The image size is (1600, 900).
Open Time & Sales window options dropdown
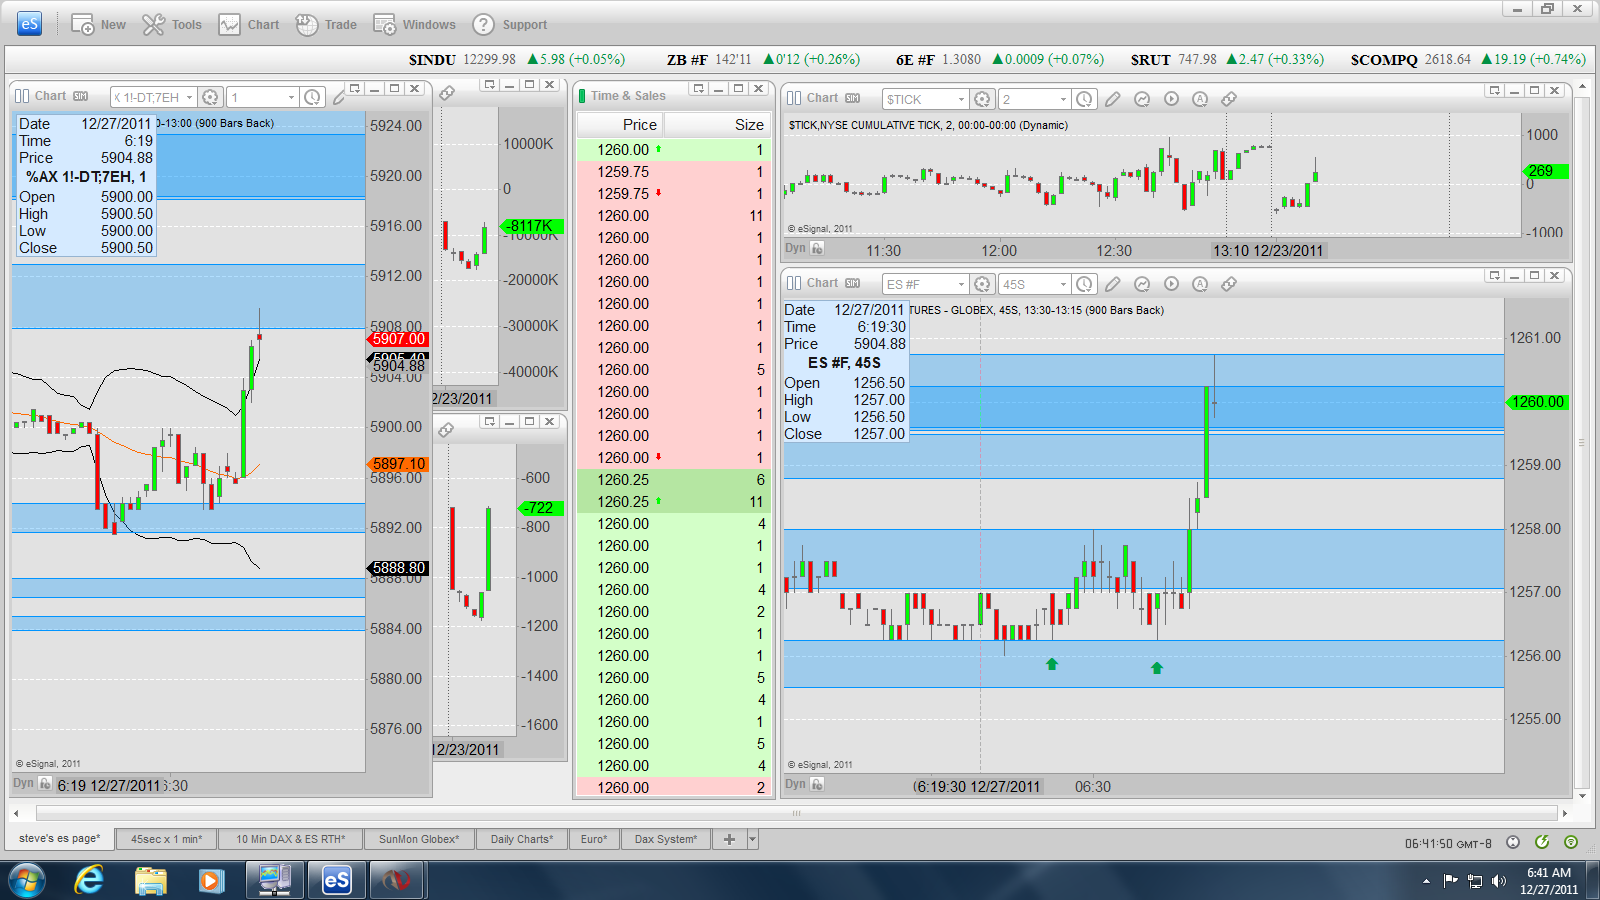point(698,89)
